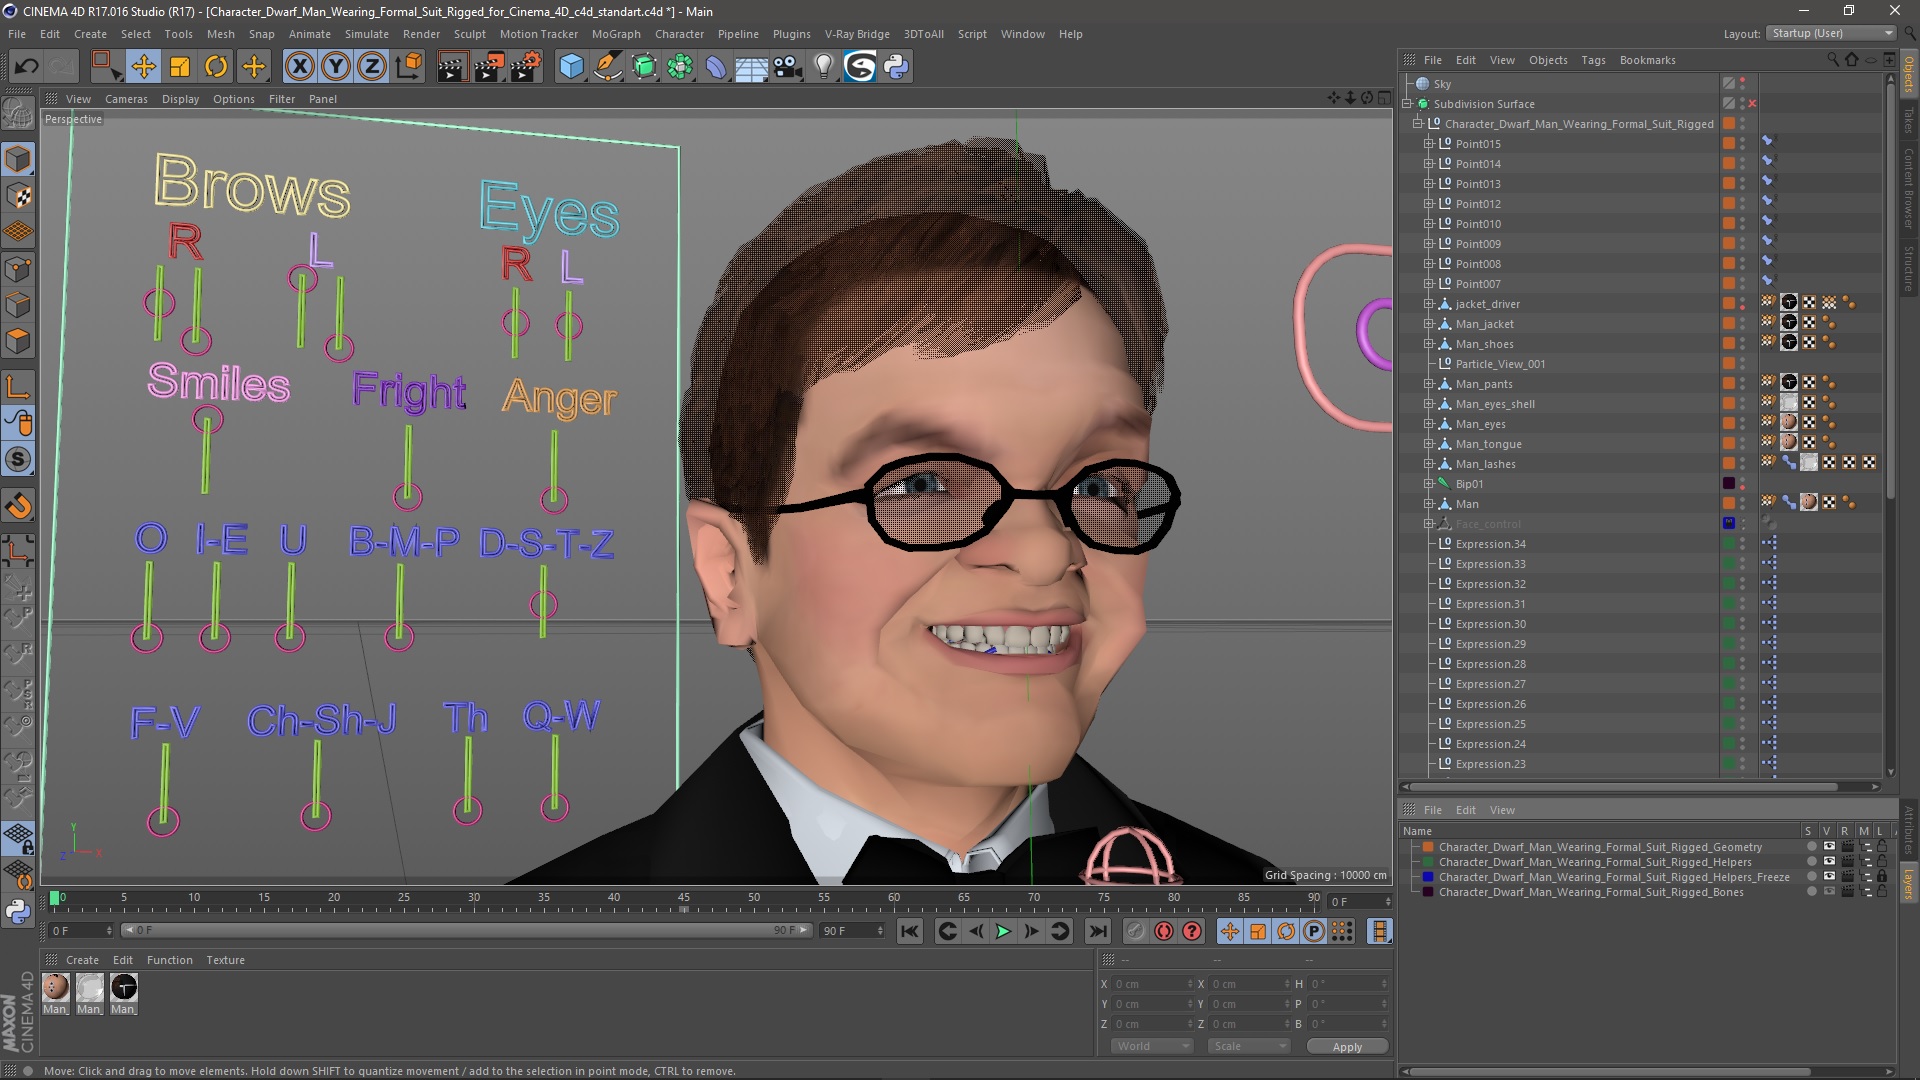The image size is (1920, 1080).
Task: Render active view clapperboard icon
Action: (x=451, y=67)
